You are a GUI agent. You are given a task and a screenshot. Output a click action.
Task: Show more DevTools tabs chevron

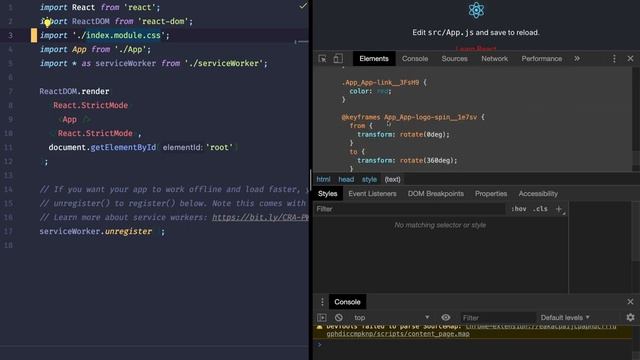[577, 59]
